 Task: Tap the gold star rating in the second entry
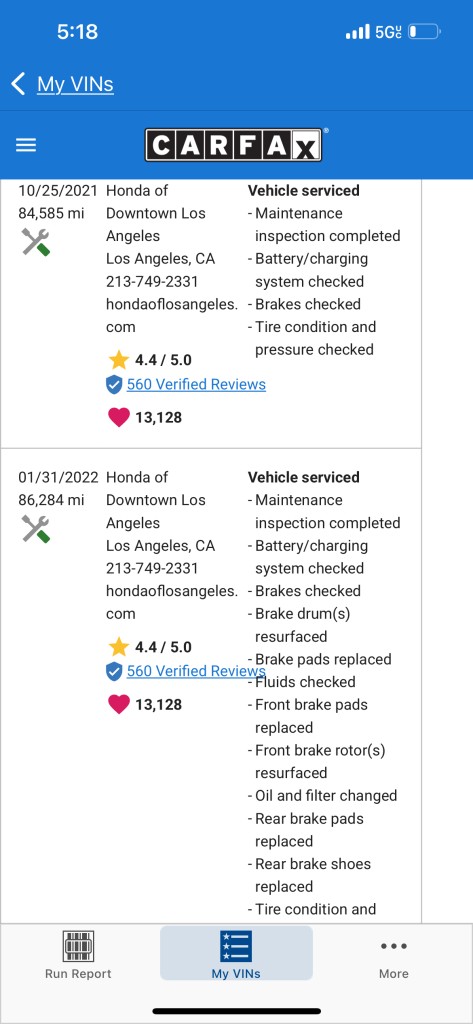(119, 647)
